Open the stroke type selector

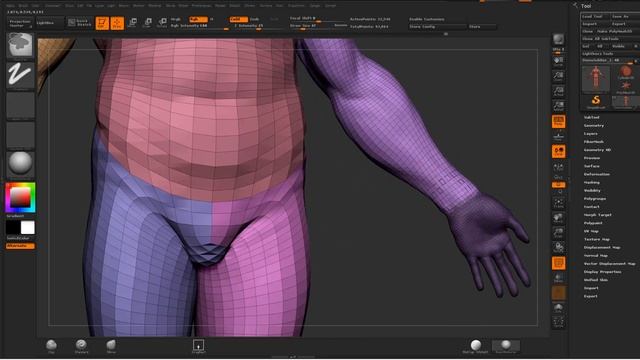[x=20, y=75]
